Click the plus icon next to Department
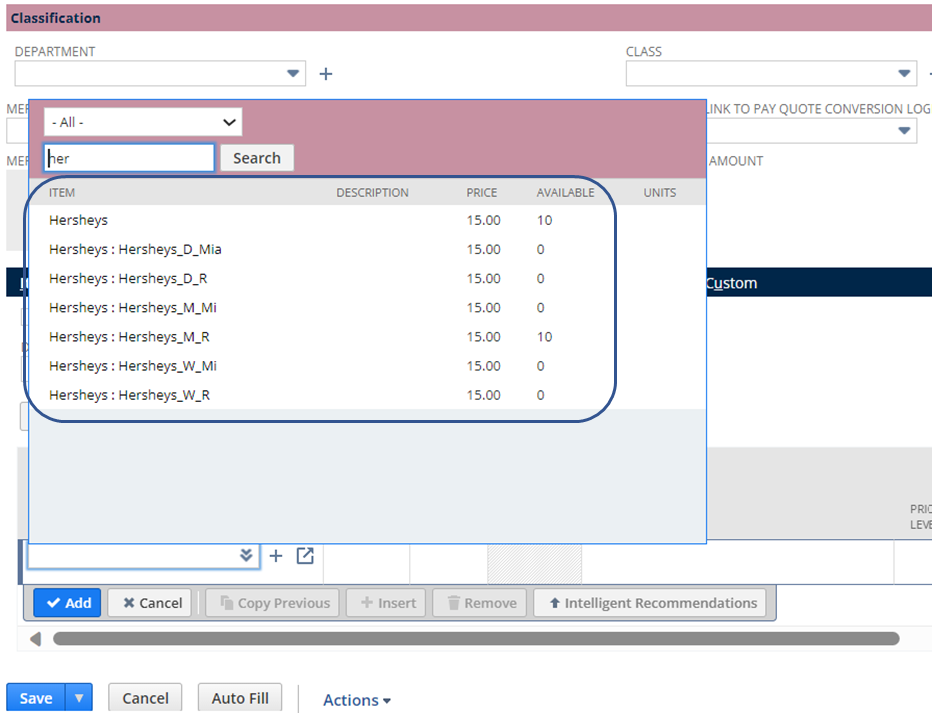Image resolution: width=932 pixels, height=713 pixels. coord(326,74)
